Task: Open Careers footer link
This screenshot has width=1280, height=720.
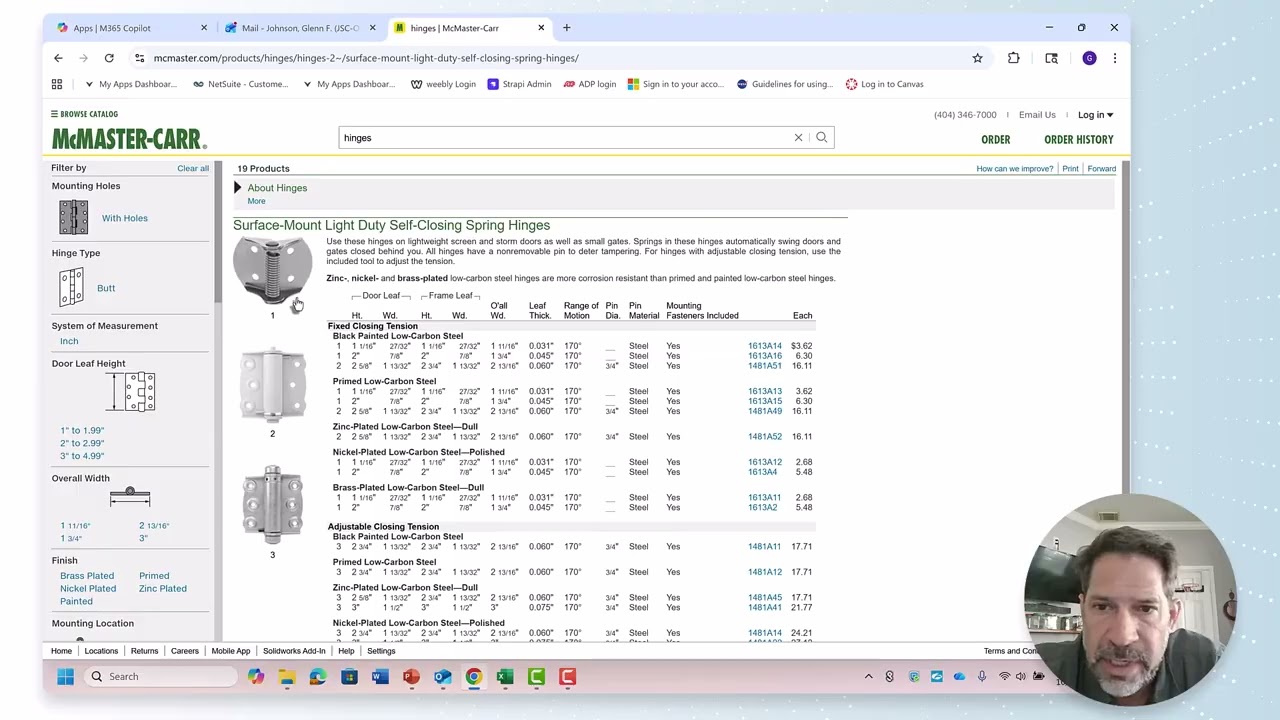Action: [x=184, y=651]
